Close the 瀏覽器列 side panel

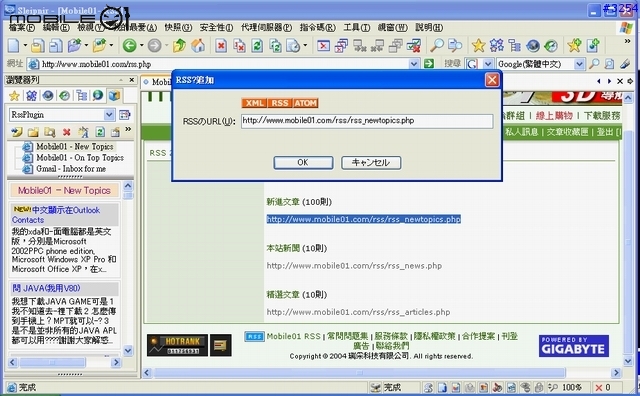(131, 80)
